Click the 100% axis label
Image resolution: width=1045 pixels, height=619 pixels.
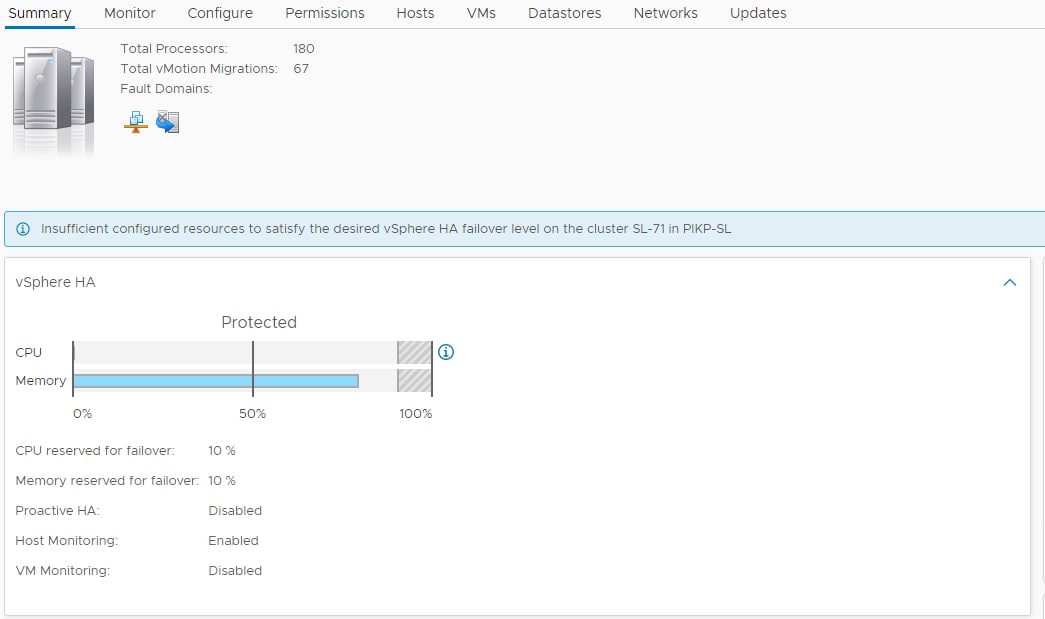416,414
